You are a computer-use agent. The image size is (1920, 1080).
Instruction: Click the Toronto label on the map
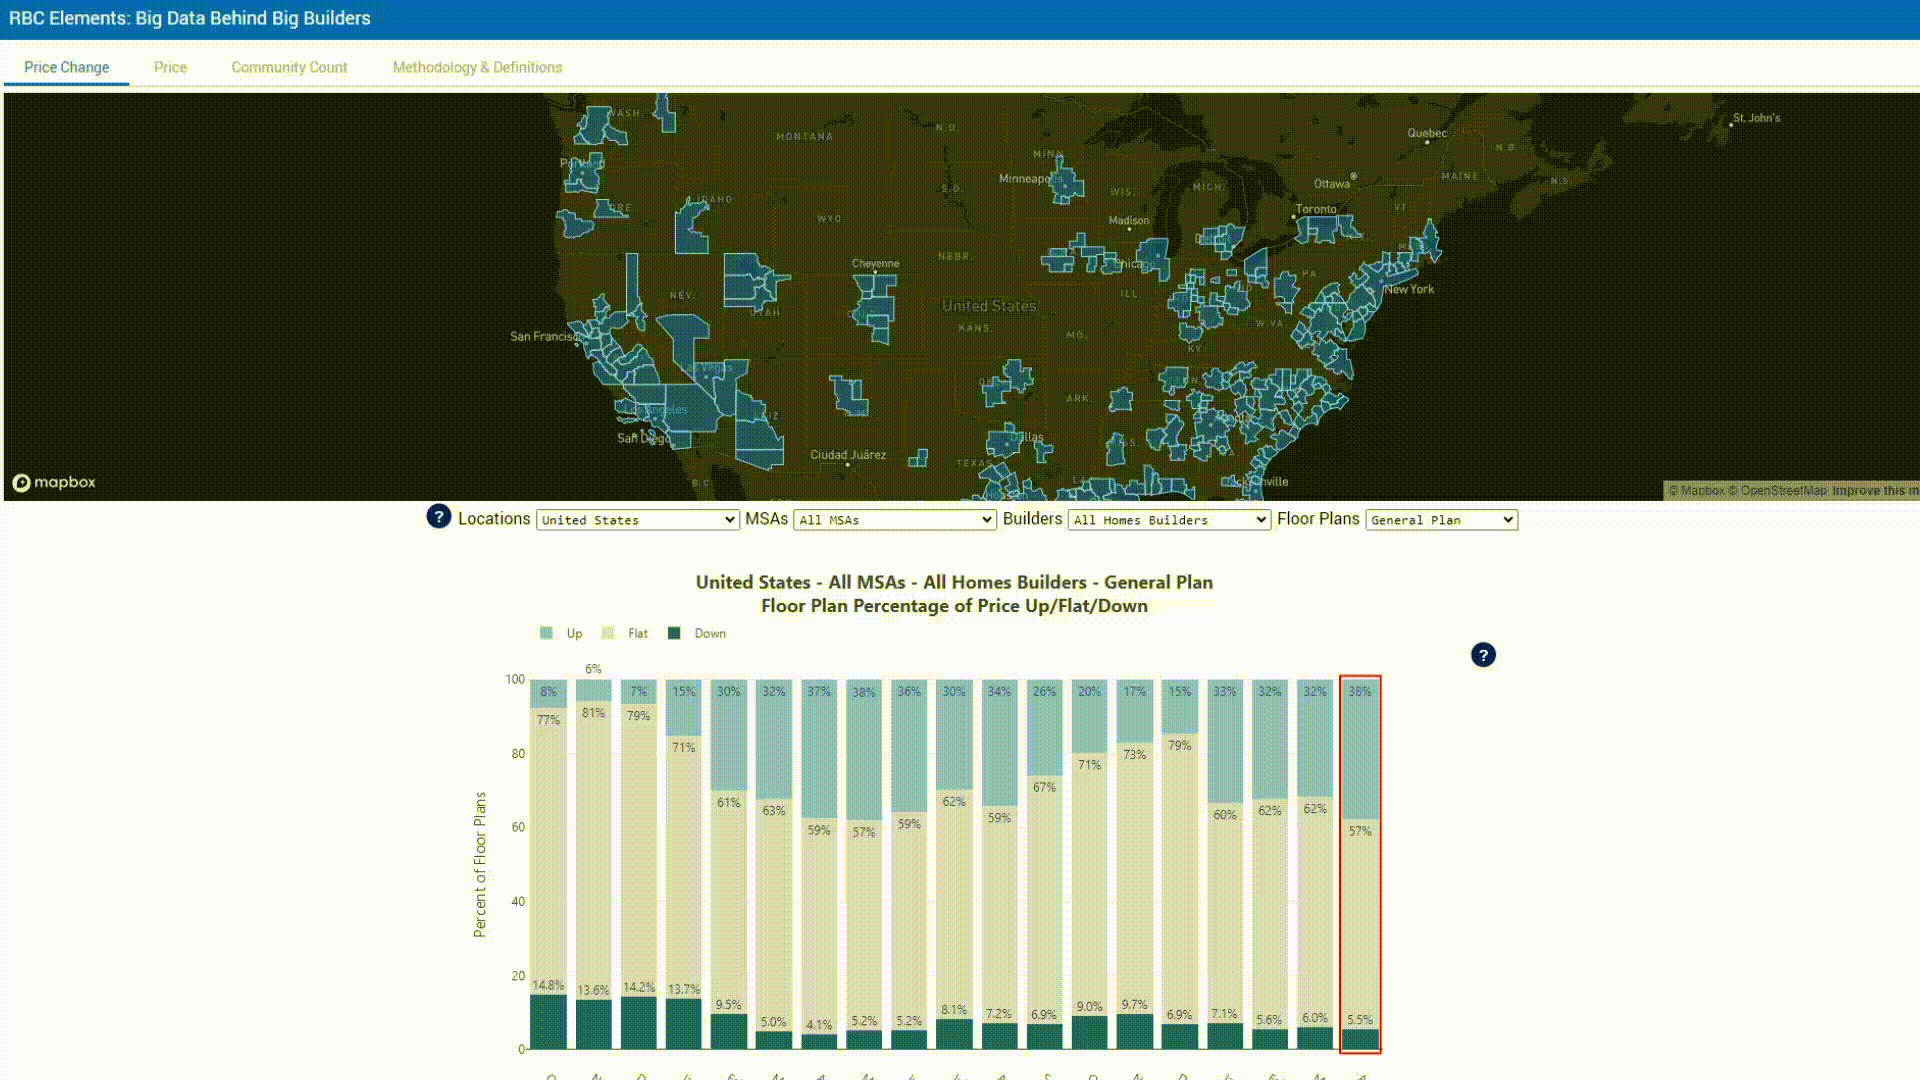point(1316,209)
